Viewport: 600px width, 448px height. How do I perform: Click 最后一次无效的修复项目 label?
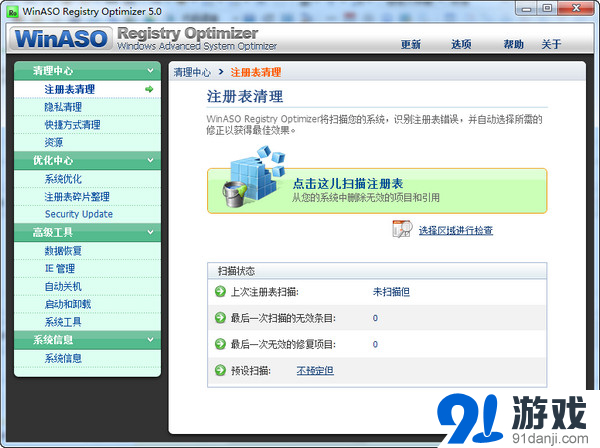(283, 344)
